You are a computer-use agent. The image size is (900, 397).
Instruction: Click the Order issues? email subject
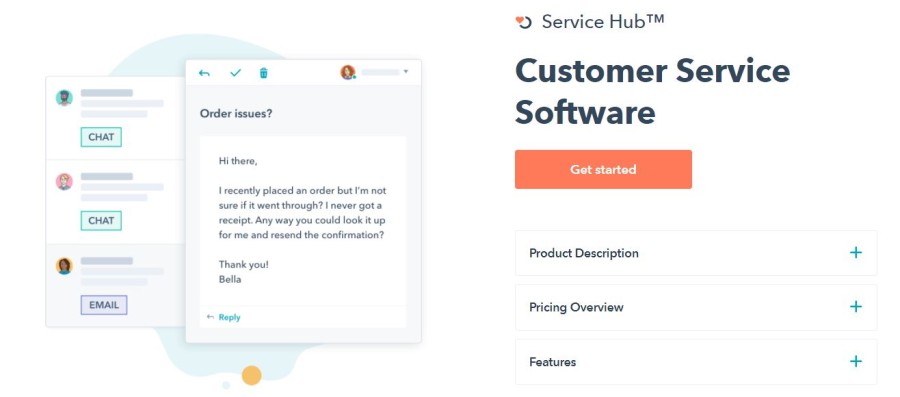[236, 114]
